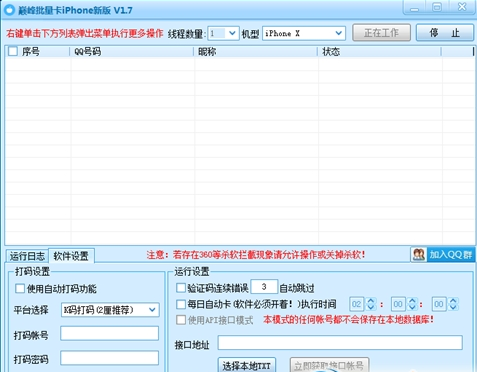Expand the 机型 iPhone X model dropdown

coord(304,33)
